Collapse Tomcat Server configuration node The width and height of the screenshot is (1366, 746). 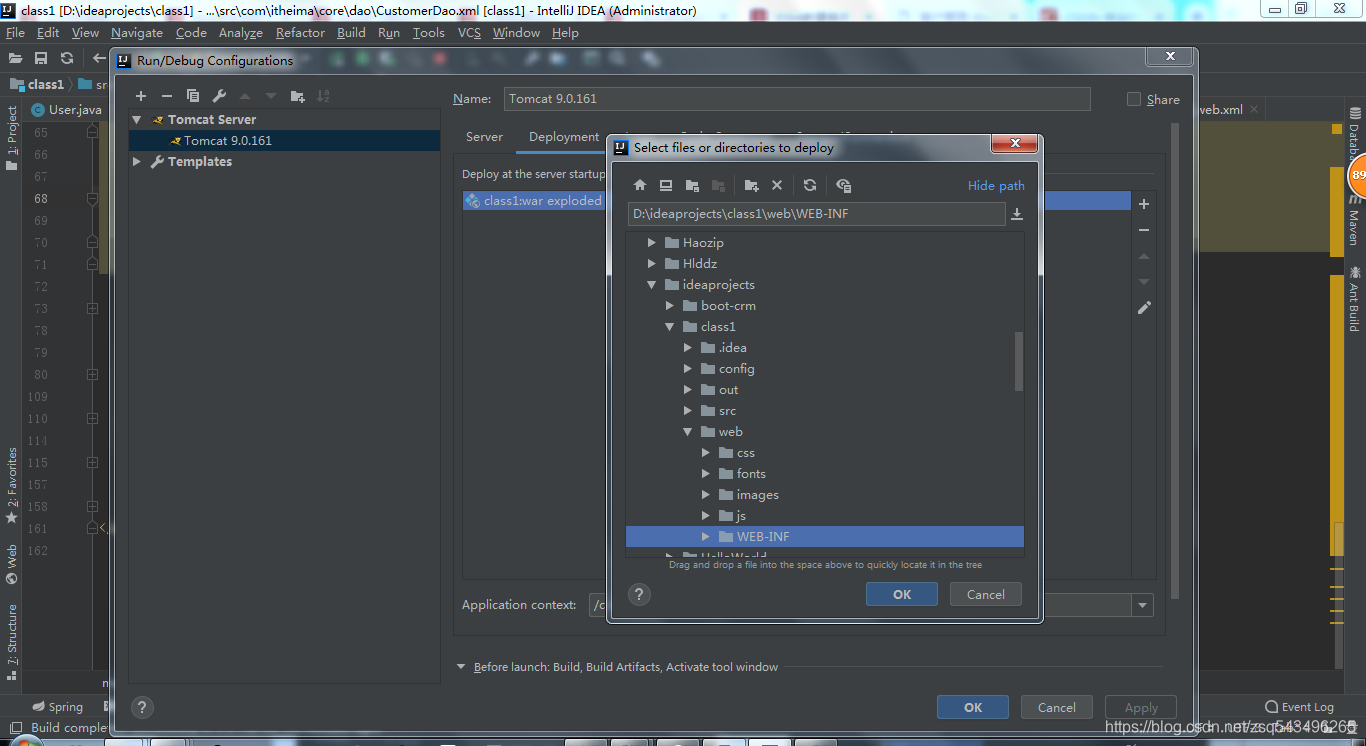[x=137, y=119]
